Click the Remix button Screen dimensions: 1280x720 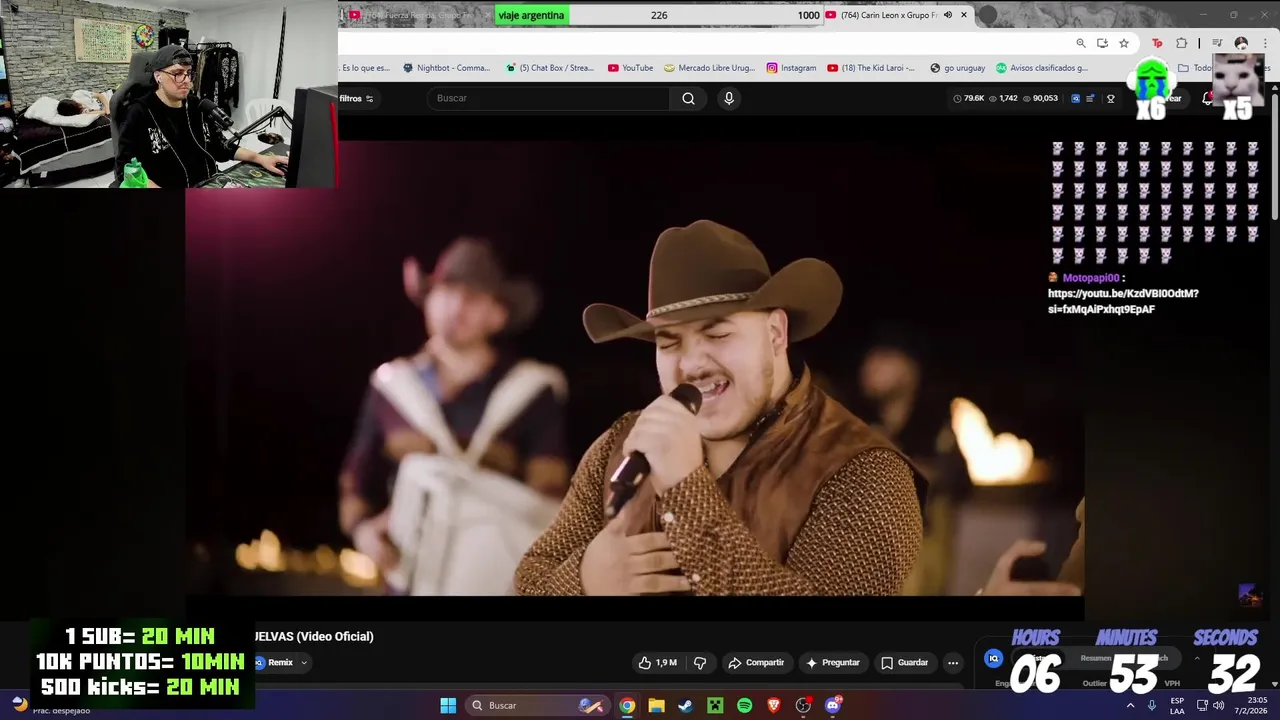[274, 662]
